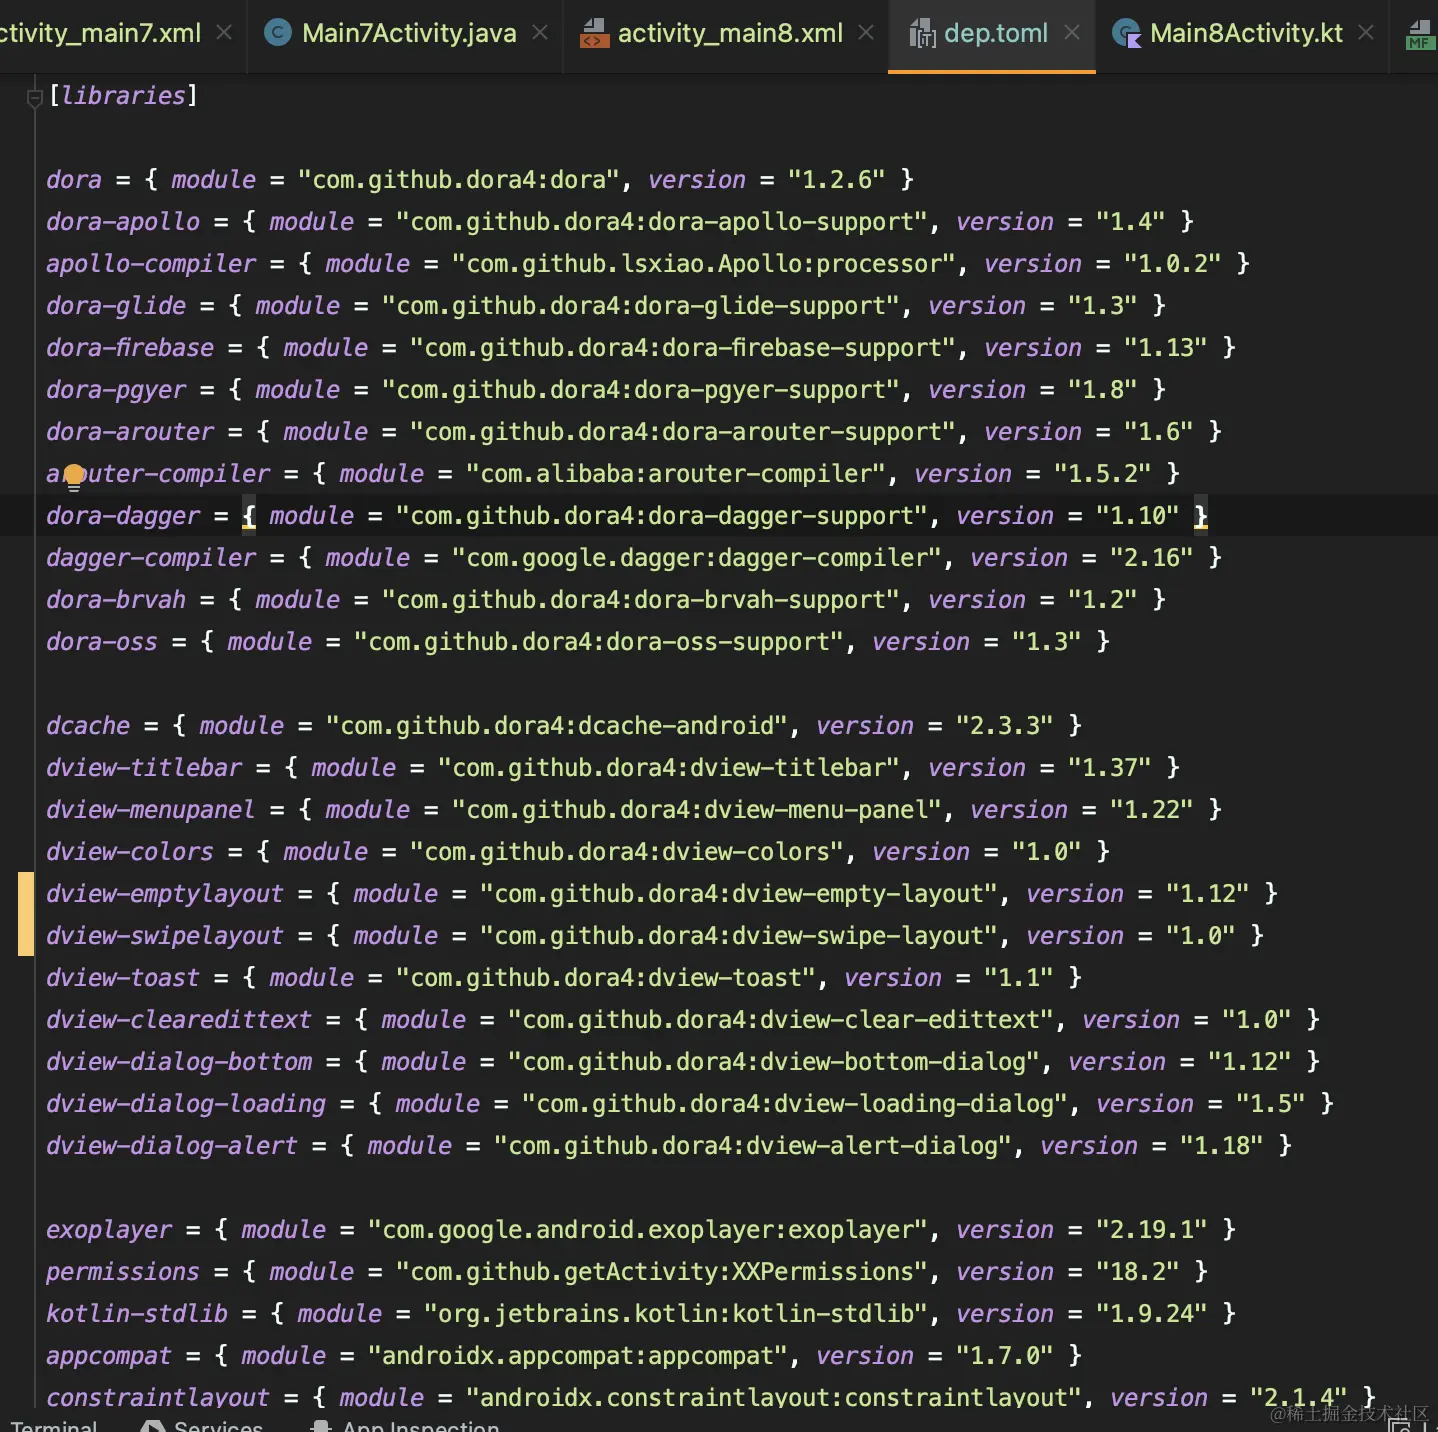This screenshot has height=1432, width=1438.
Task: Click the 'exoplayer' library key
Action: pyautogui.click(x=109, y=1230)
